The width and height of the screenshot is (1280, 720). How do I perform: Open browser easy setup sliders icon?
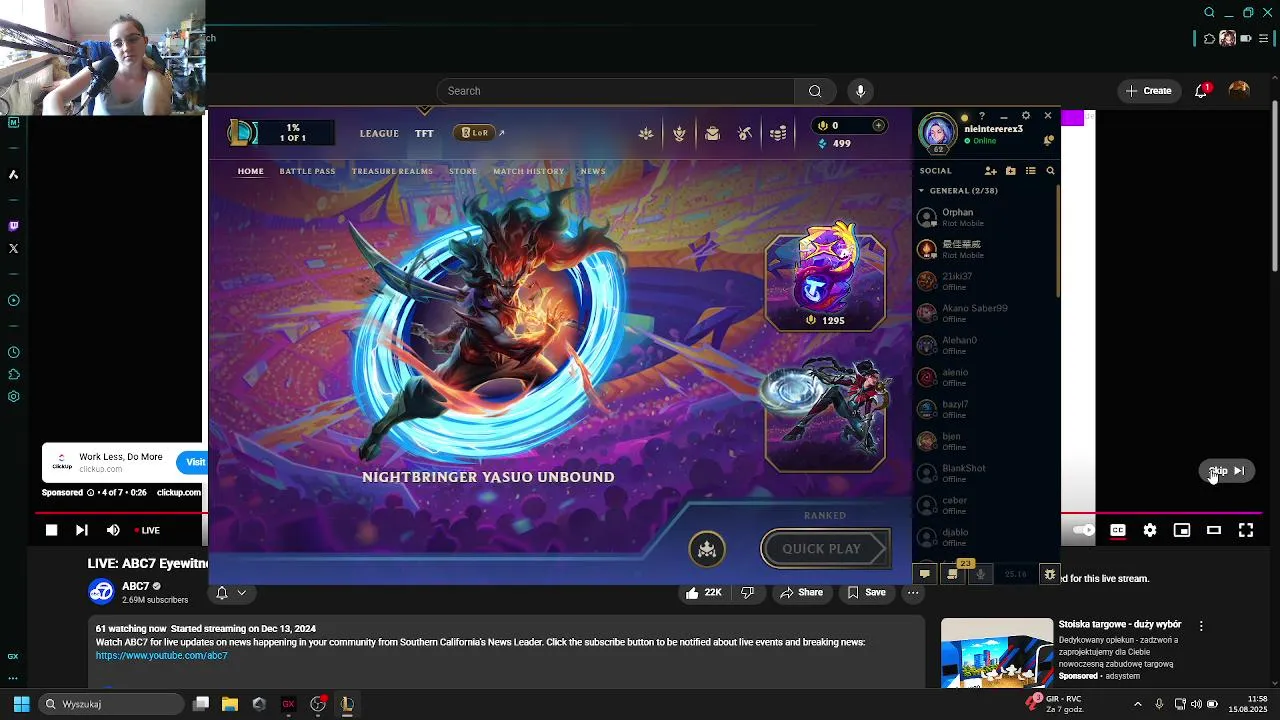coord(1264,39)
